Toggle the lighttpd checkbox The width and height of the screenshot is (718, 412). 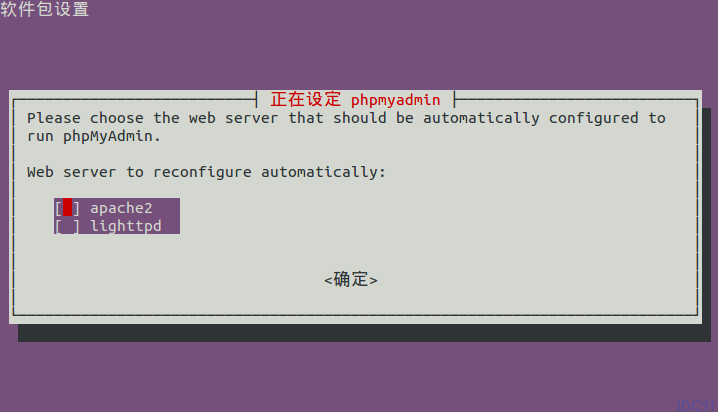point(67,226)
